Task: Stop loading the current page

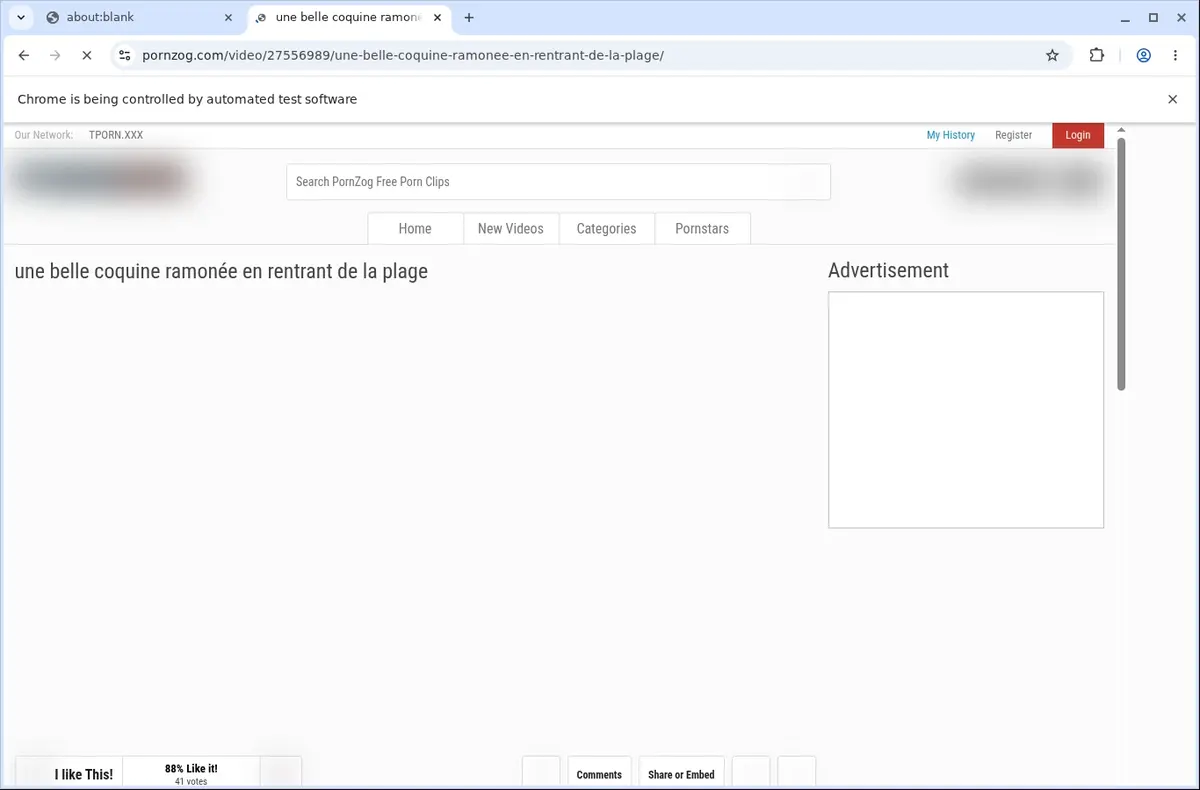Action: coord(86,56)
